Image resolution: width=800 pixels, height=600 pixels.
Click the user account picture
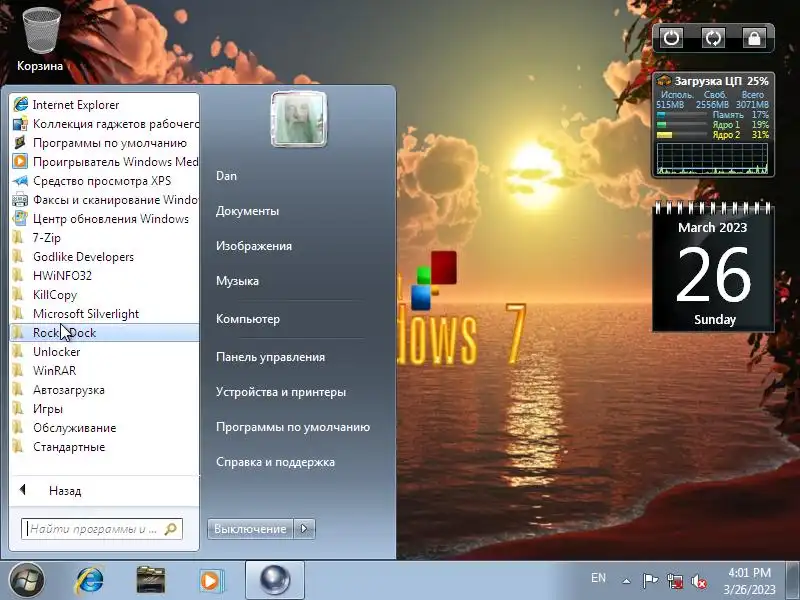[x=299, y=119]
